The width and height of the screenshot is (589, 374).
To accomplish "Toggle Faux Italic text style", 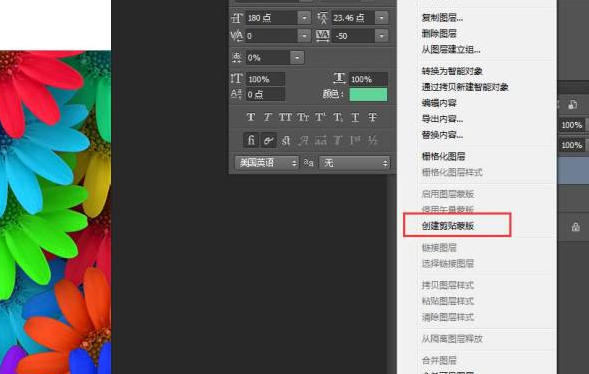I will [x=268, y=118].
